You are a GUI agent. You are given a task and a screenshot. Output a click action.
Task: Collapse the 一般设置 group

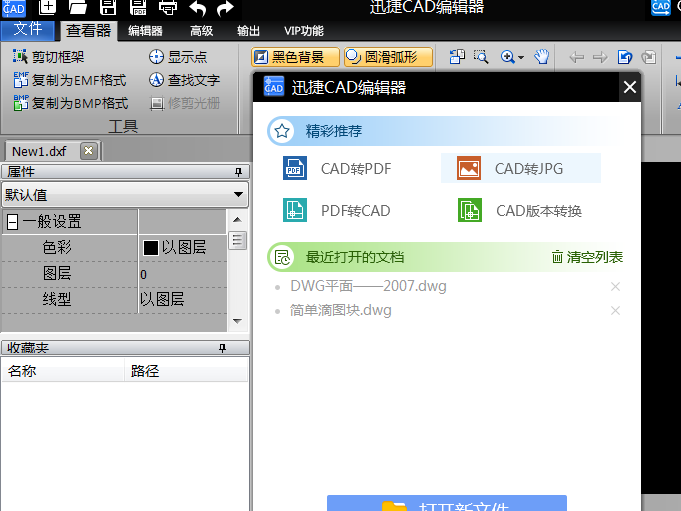pyautogui.click(x=13, y=222)
